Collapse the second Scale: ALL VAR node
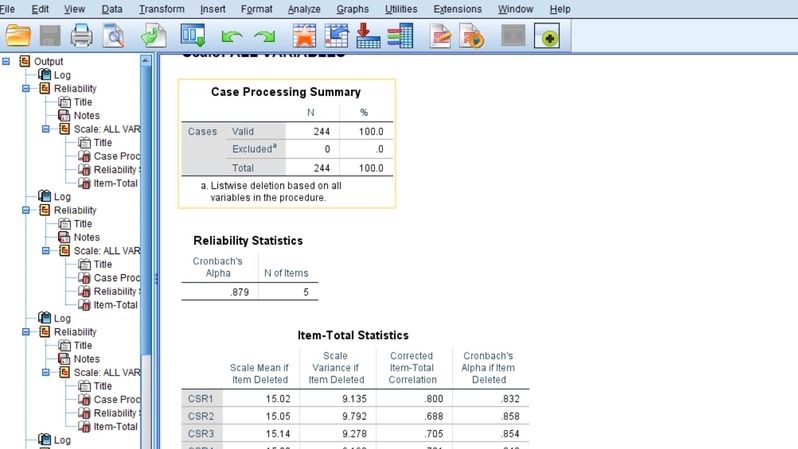 coord(46,251)
